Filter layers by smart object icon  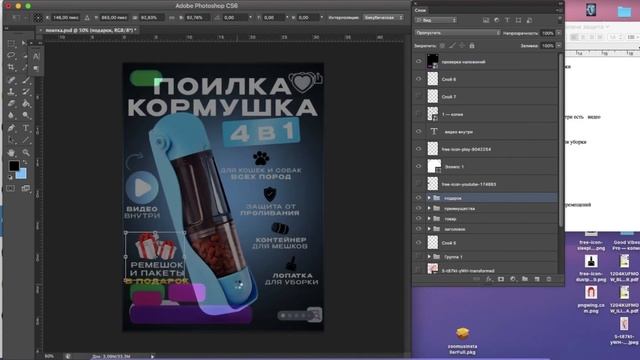click(529, 20)
